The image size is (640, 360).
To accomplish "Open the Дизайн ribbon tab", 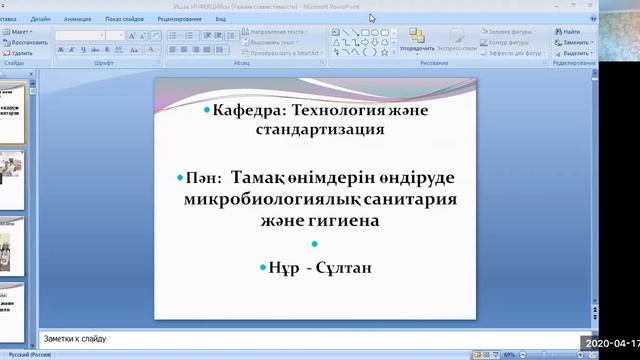I will 40,19.
